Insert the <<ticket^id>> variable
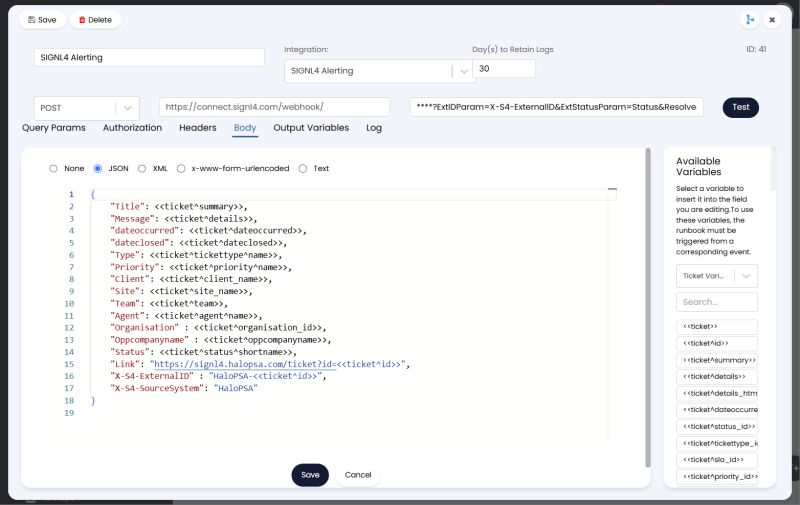 tap(716, 343)
